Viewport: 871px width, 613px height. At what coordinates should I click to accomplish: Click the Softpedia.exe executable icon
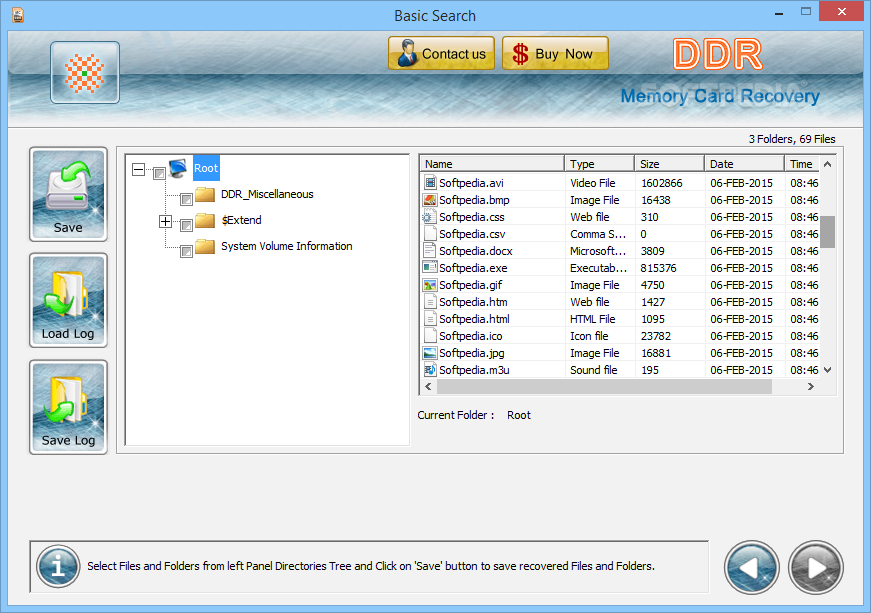(x=430, y=268)
